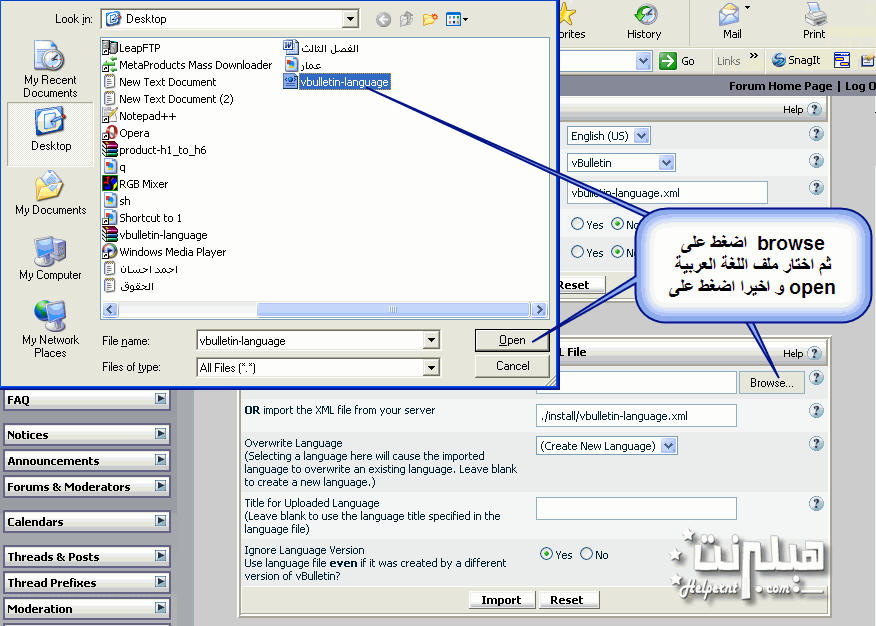Screen dimensions: 876x626
Task: Expand Forums & Moderators sidebar section
Action: click(x=160, y=486)
